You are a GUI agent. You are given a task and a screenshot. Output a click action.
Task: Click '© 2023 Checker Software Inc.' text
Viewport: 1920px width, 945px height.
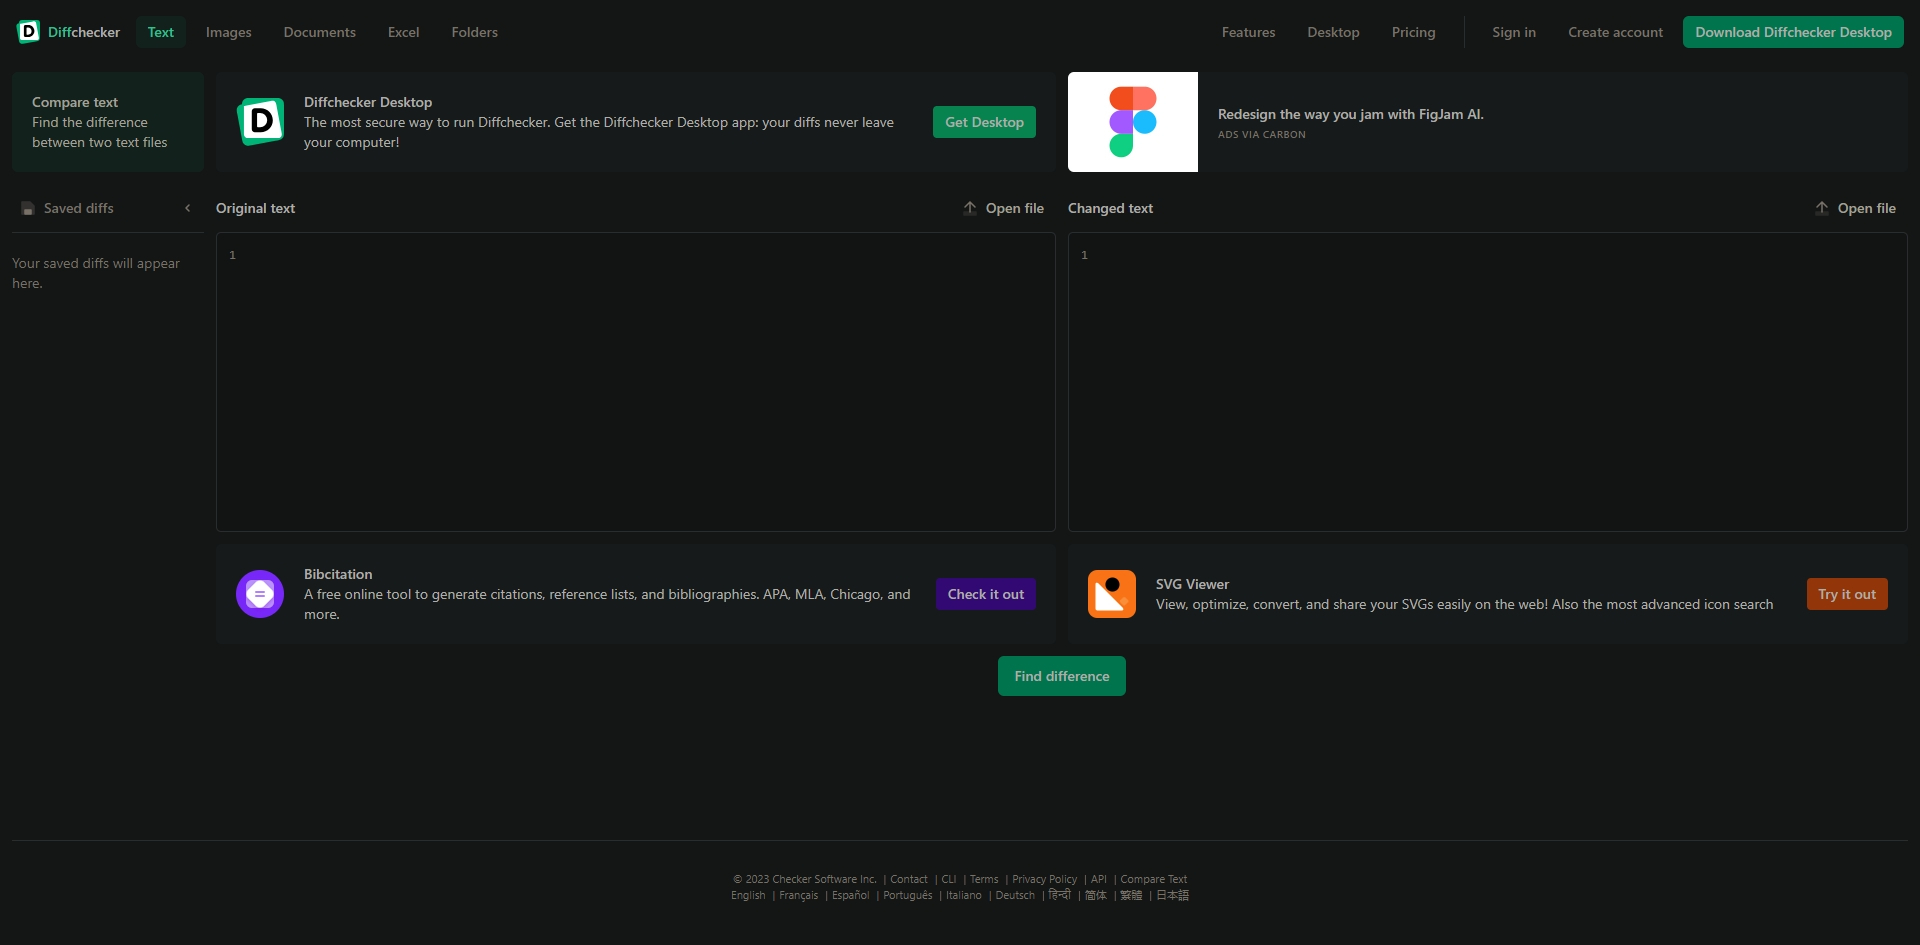click(805, 880)
